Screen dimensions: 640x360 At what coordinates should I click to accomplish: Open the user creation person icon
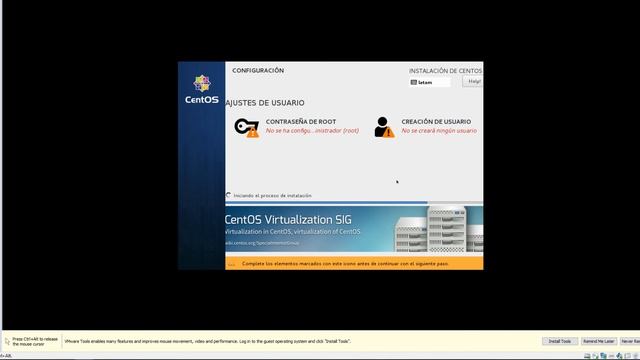(384, 127)
